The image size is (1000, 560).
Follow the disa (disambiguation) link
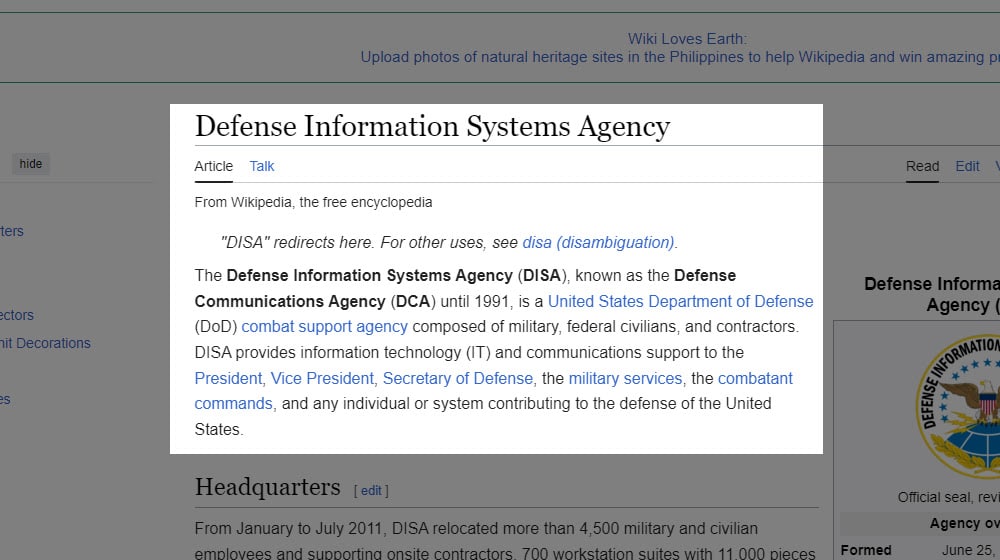(598, 243)
